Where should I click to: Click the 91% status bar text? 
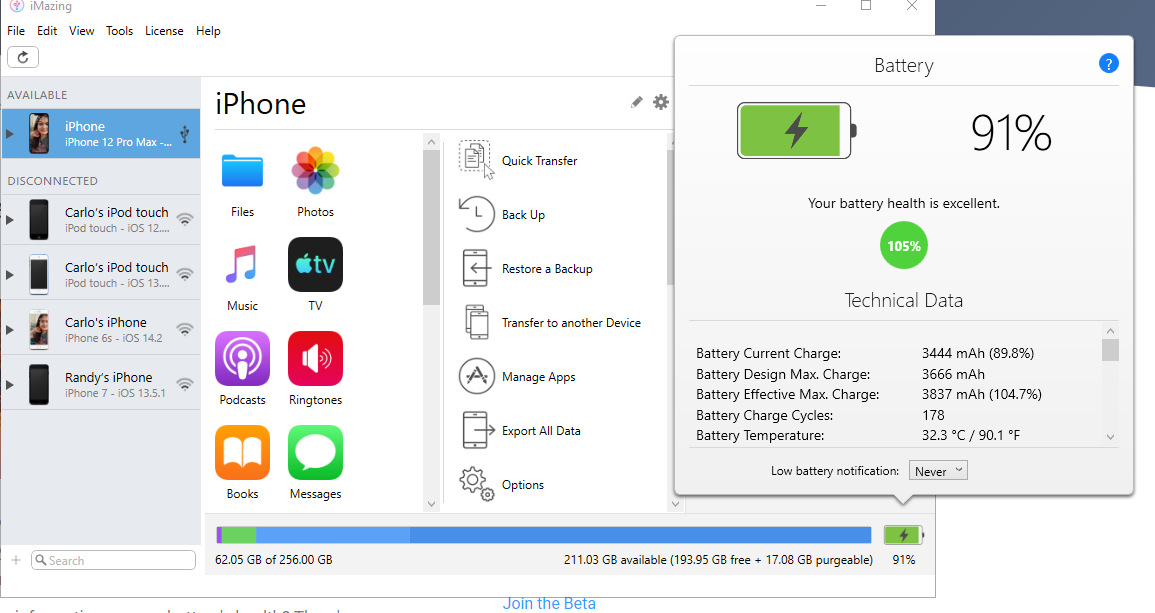[x=904, y=560]
